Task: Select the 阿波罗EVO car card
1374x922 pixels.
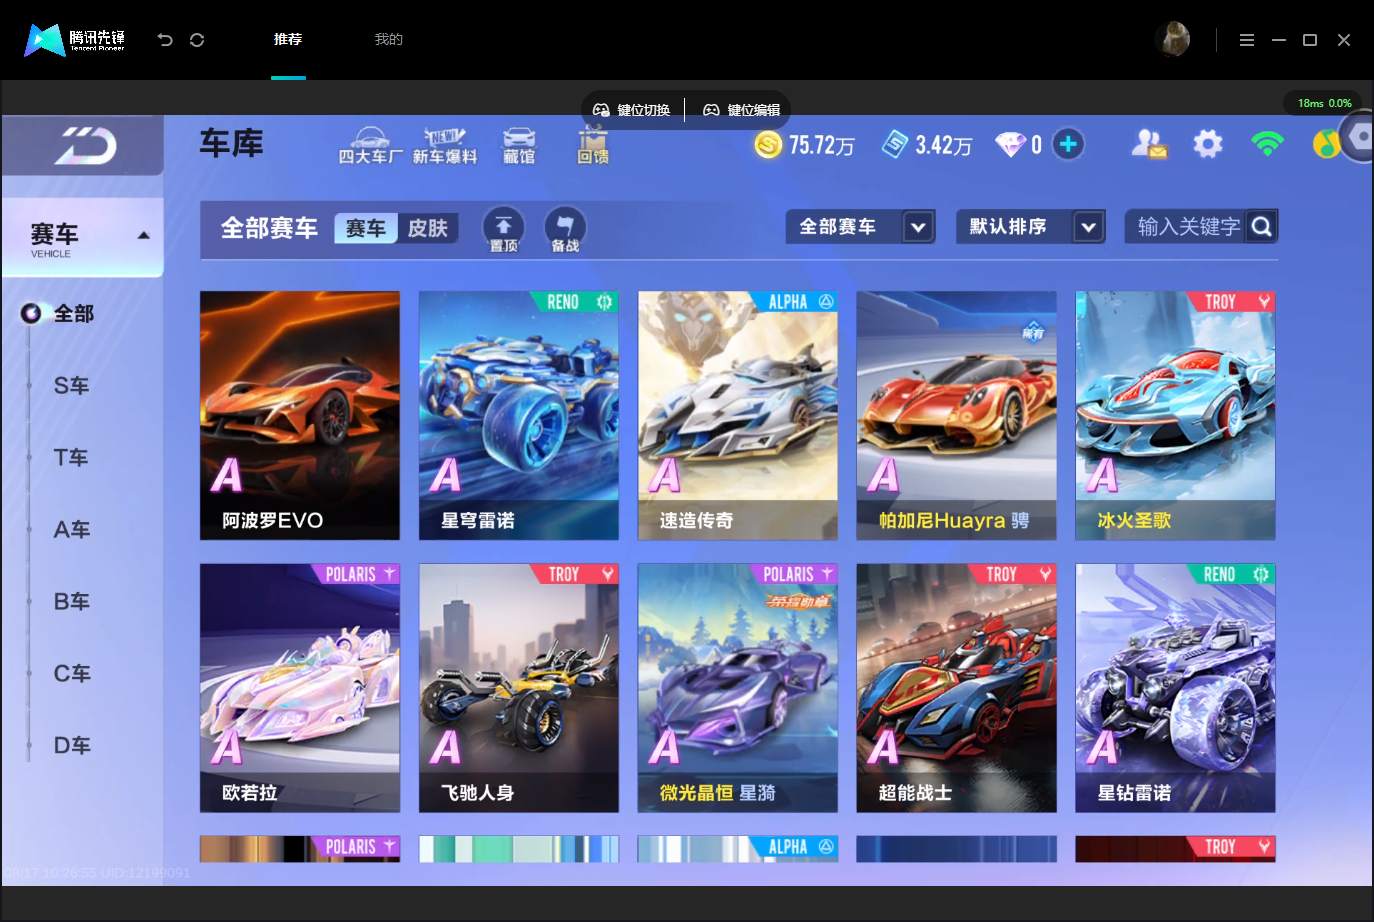Action: tap(300, 416)
